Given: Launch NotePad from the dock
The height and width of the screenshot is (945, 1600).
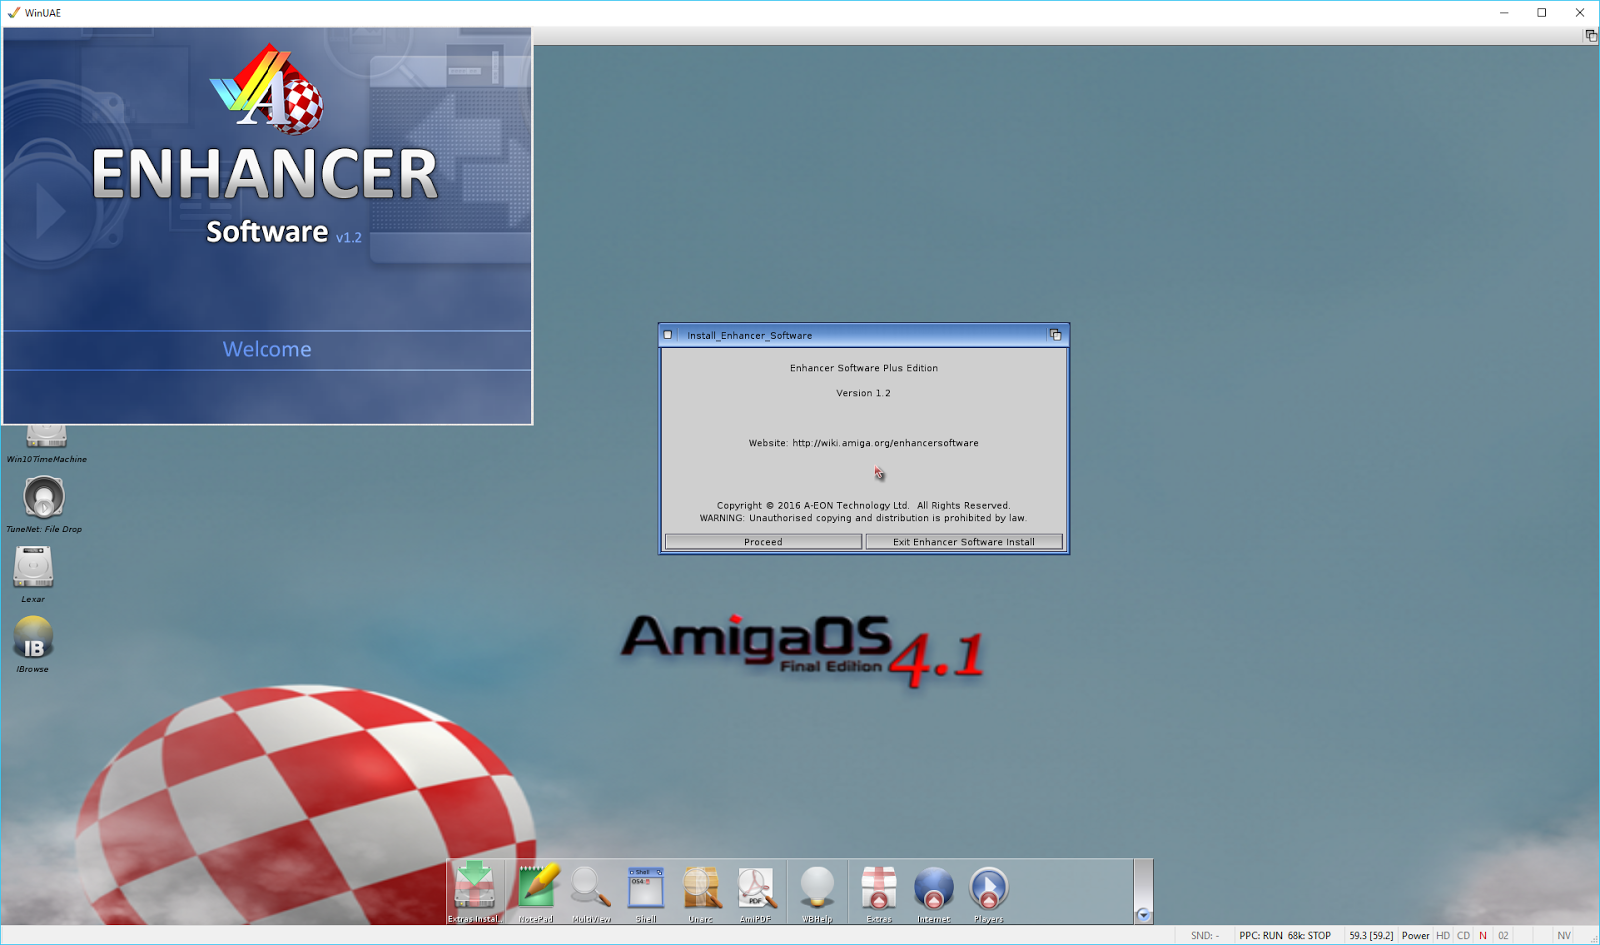Looking at the screenshot, I should 536,890.
